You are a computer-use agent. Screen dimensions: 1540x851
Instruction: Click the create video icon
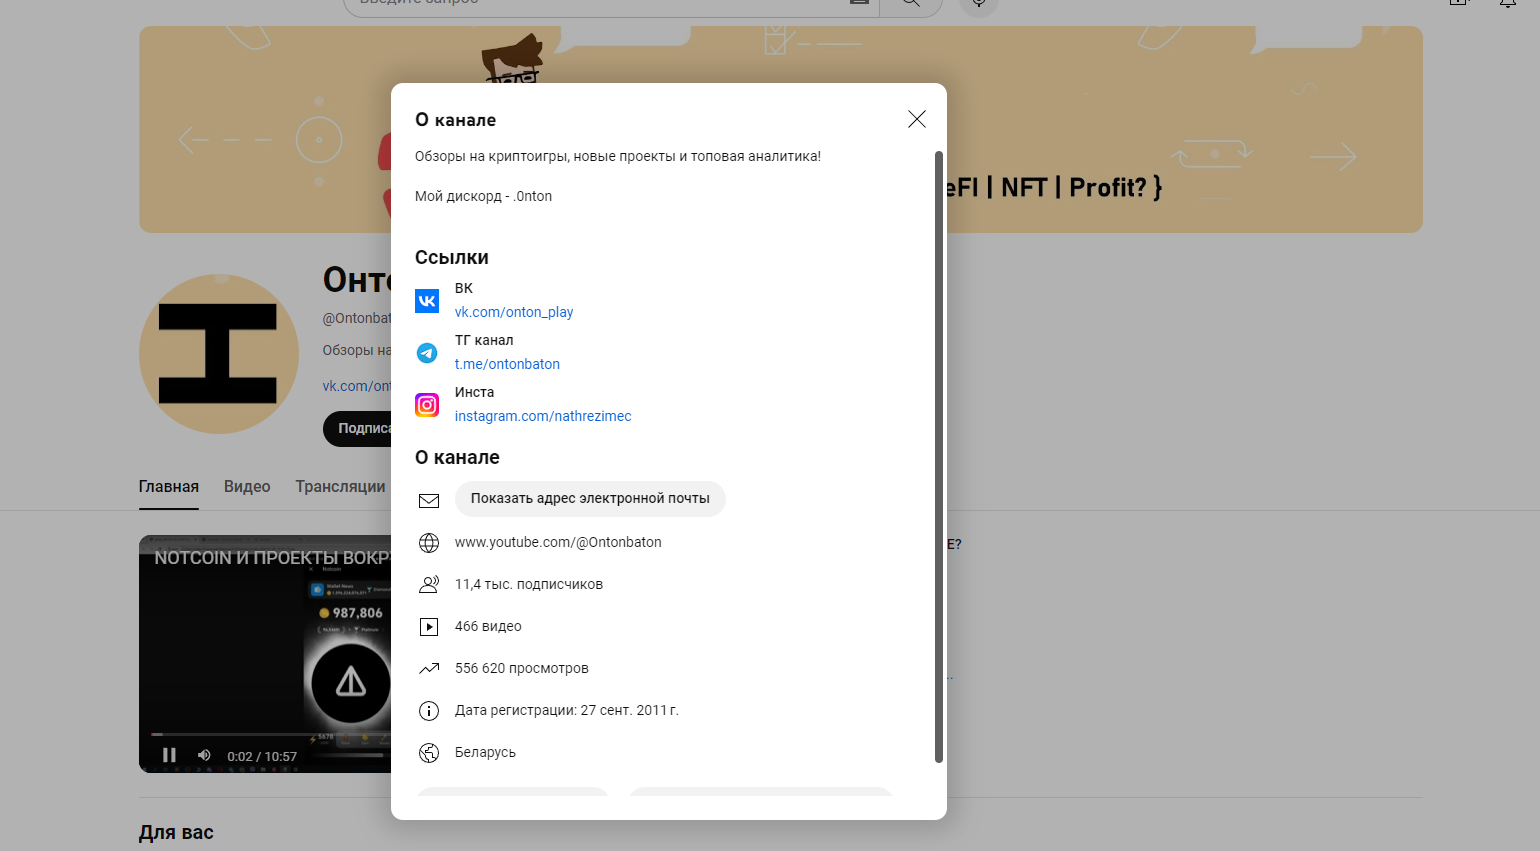[x=1459, y=4]
